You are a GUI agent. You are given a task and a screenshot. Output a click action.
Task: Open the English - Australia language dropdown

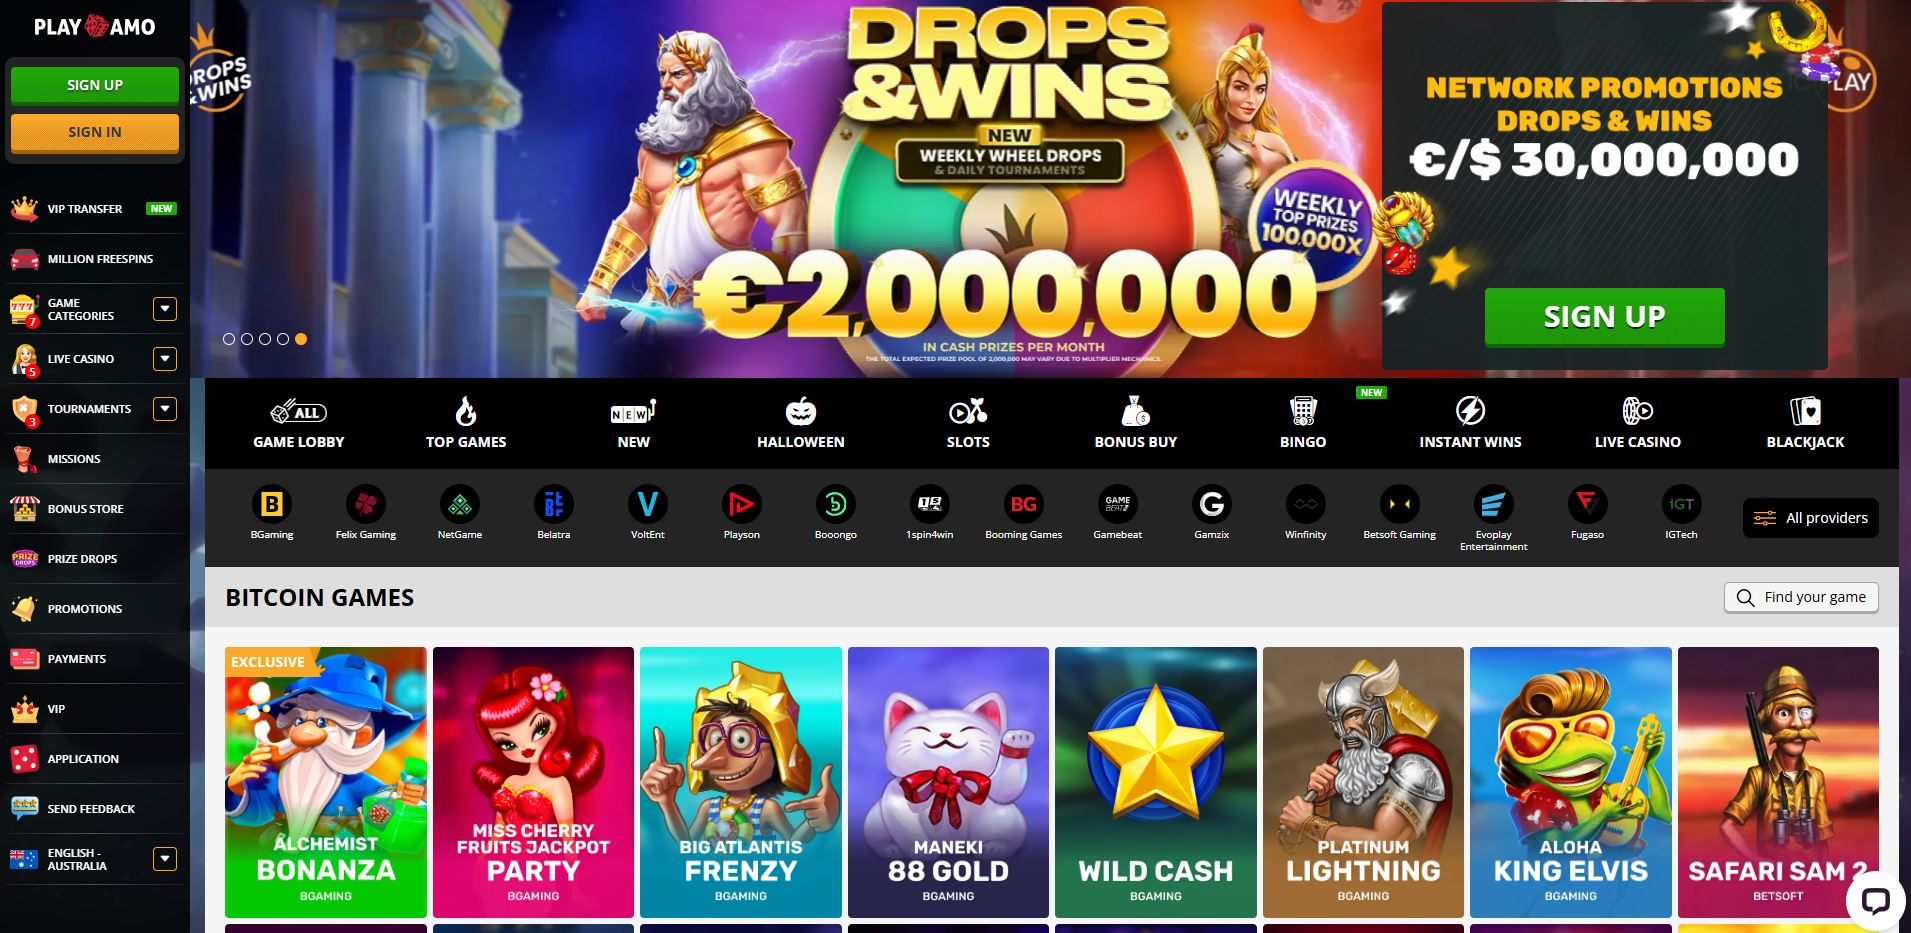165,859
